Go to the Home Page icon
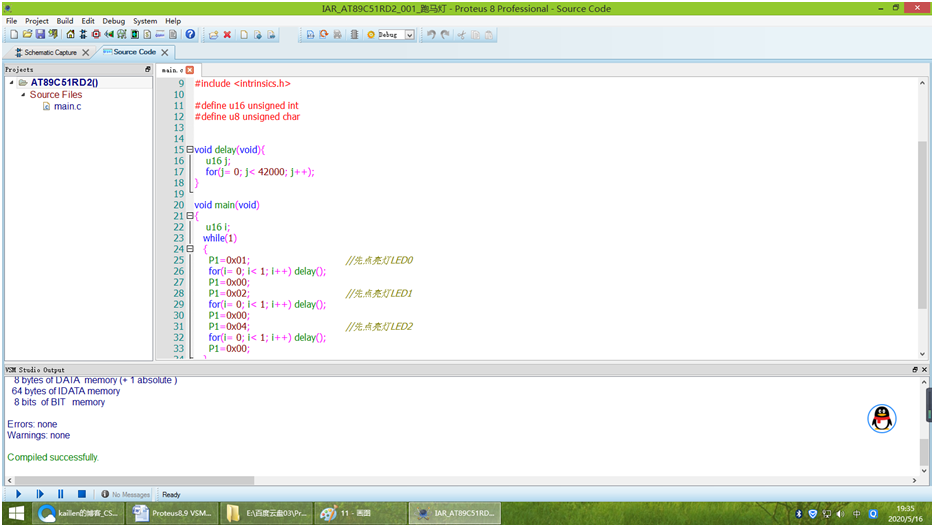 tap(70, 35)
